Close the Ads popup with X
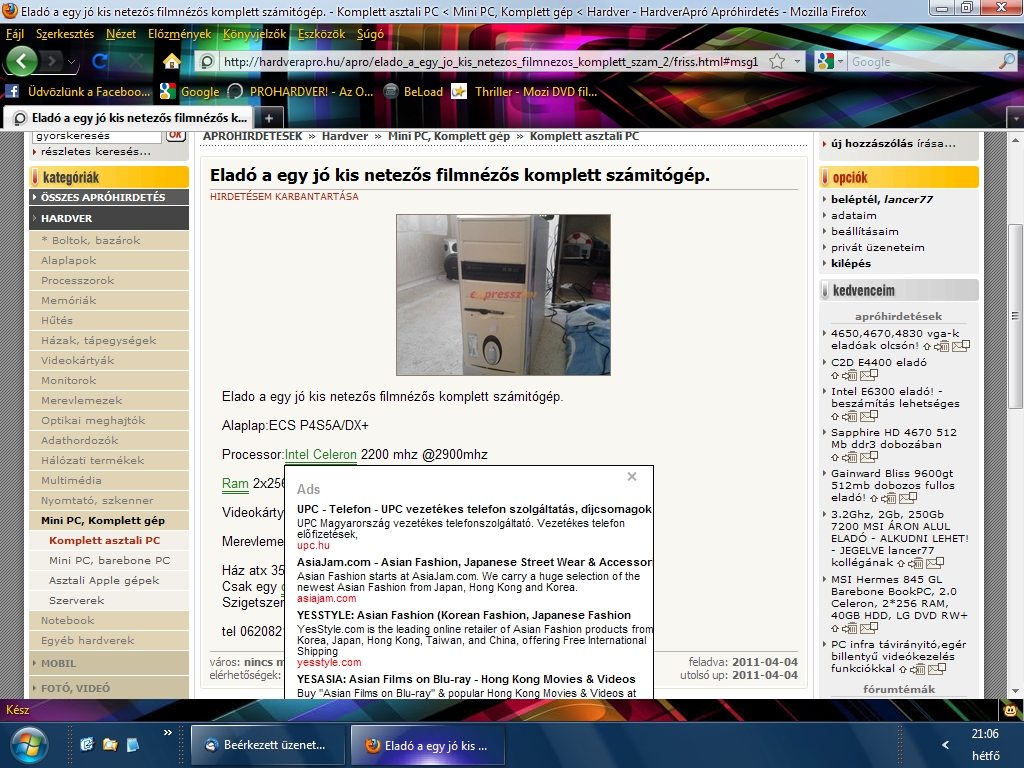The image size is (1024, 768). click(632, 477)
